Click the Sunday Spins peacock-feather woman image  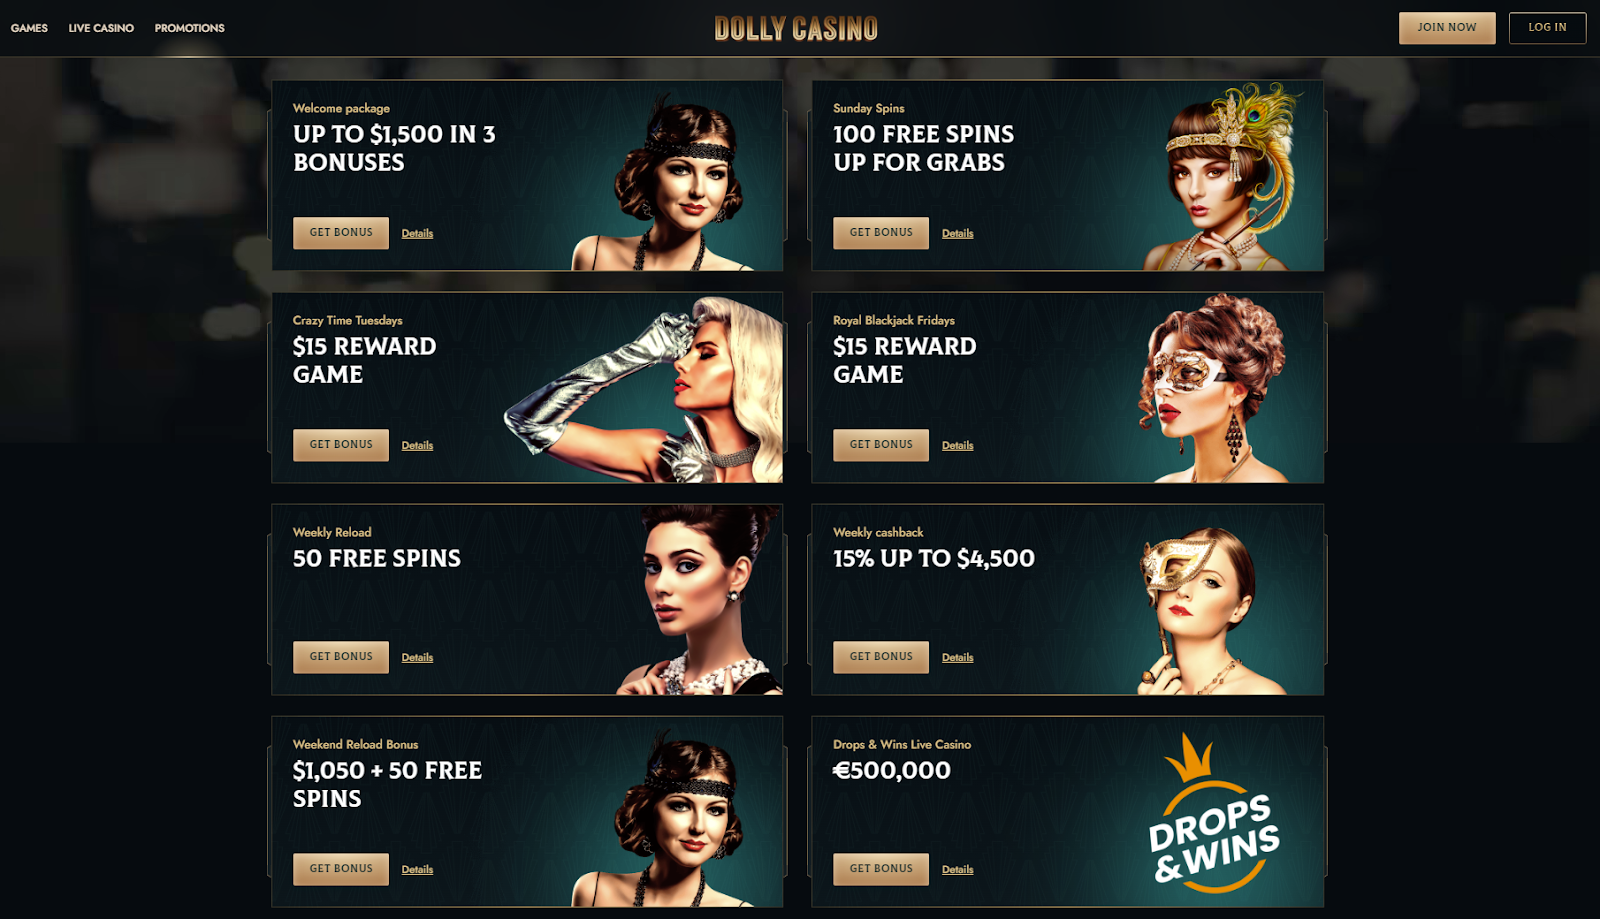pos(1225,177)
